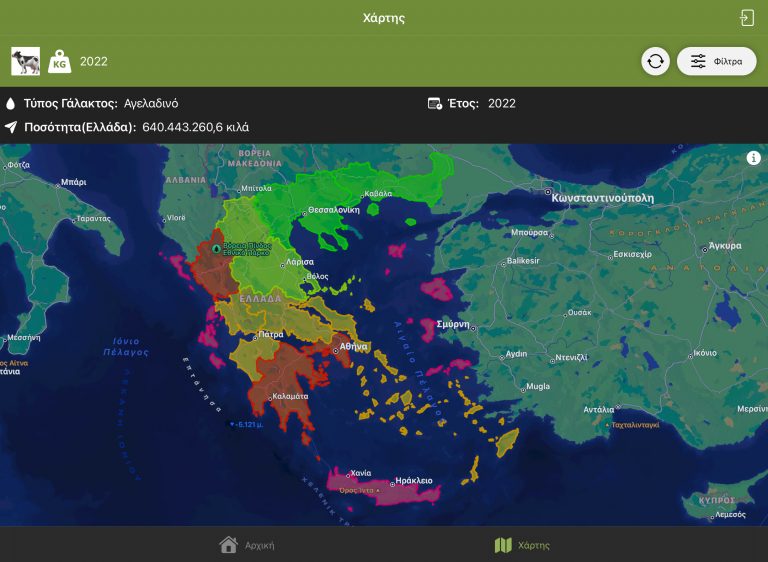This screenshot has height=562, width=768.
Task: Click the 640.443.260,6 κιλά quantity value
Action: [x=195, y=127]
